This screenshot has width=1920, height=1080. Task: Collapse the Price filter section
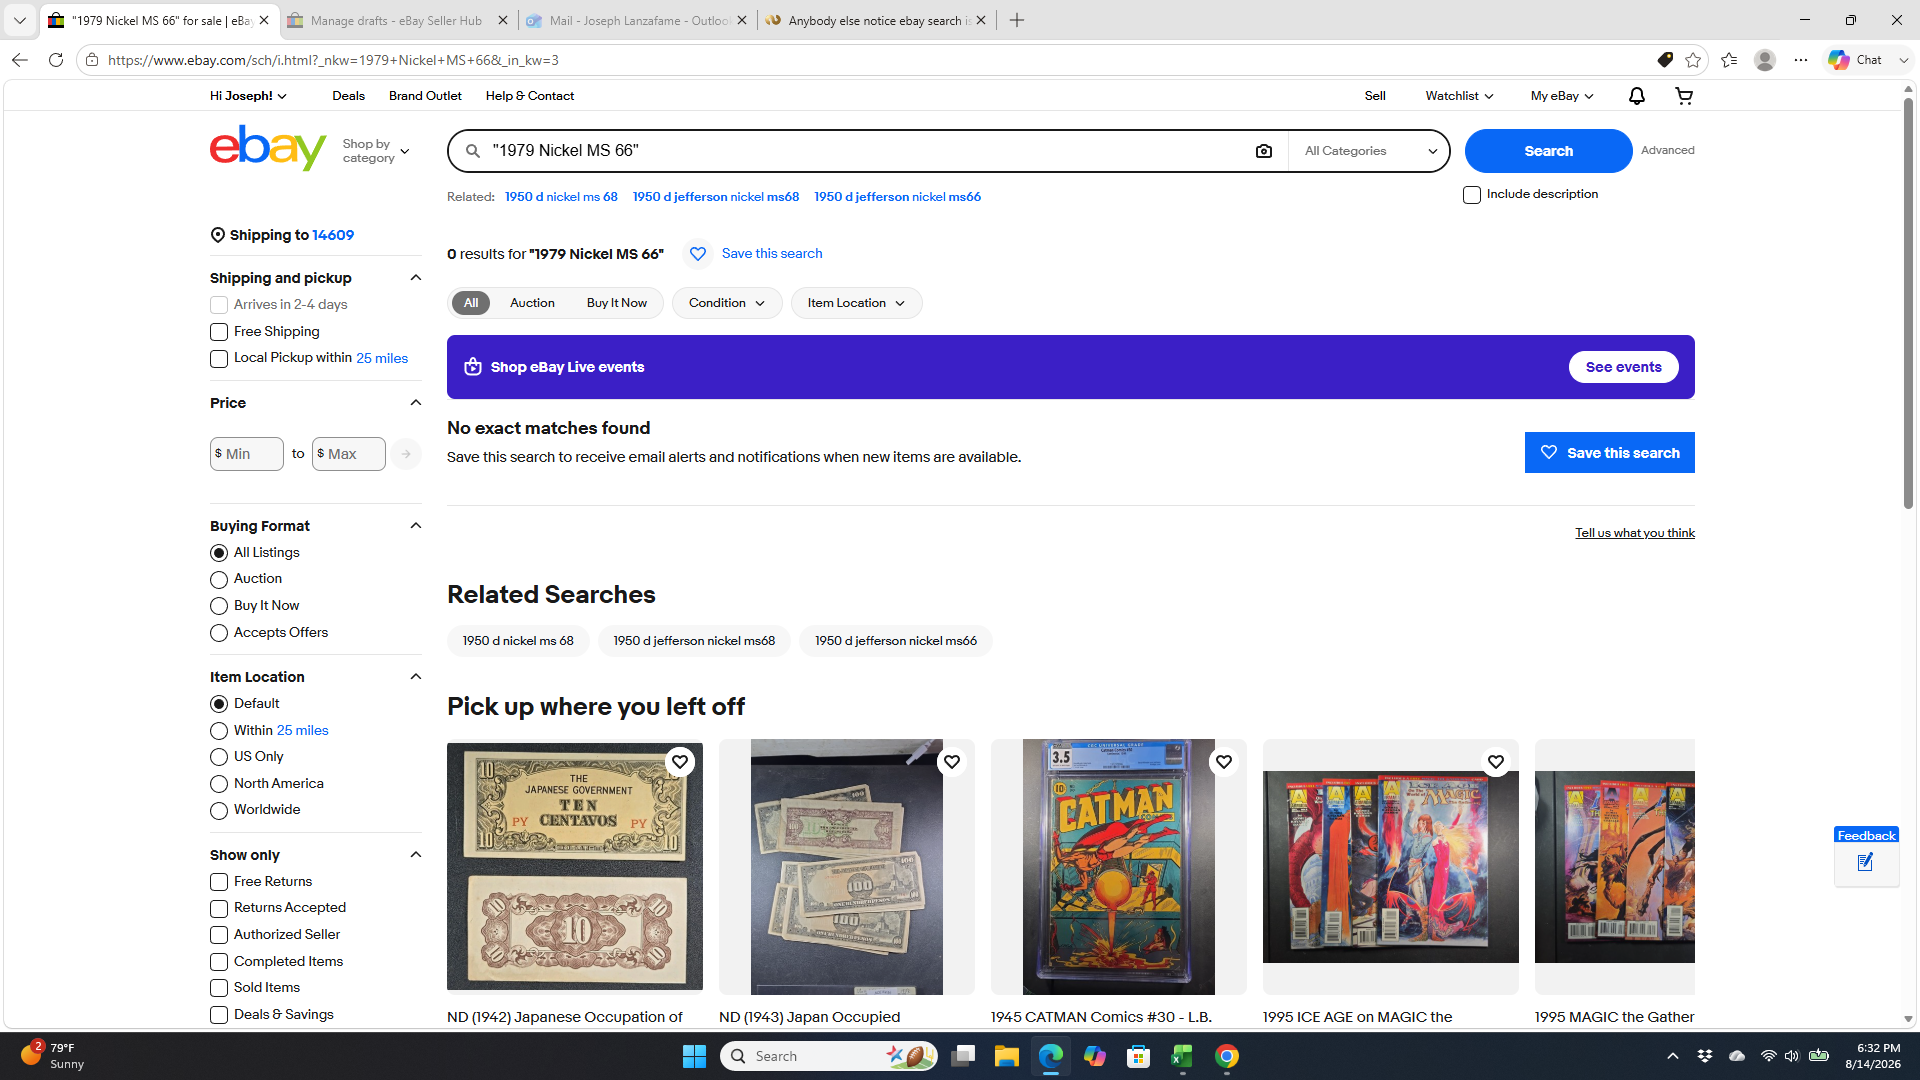click(x=416, y=403)
